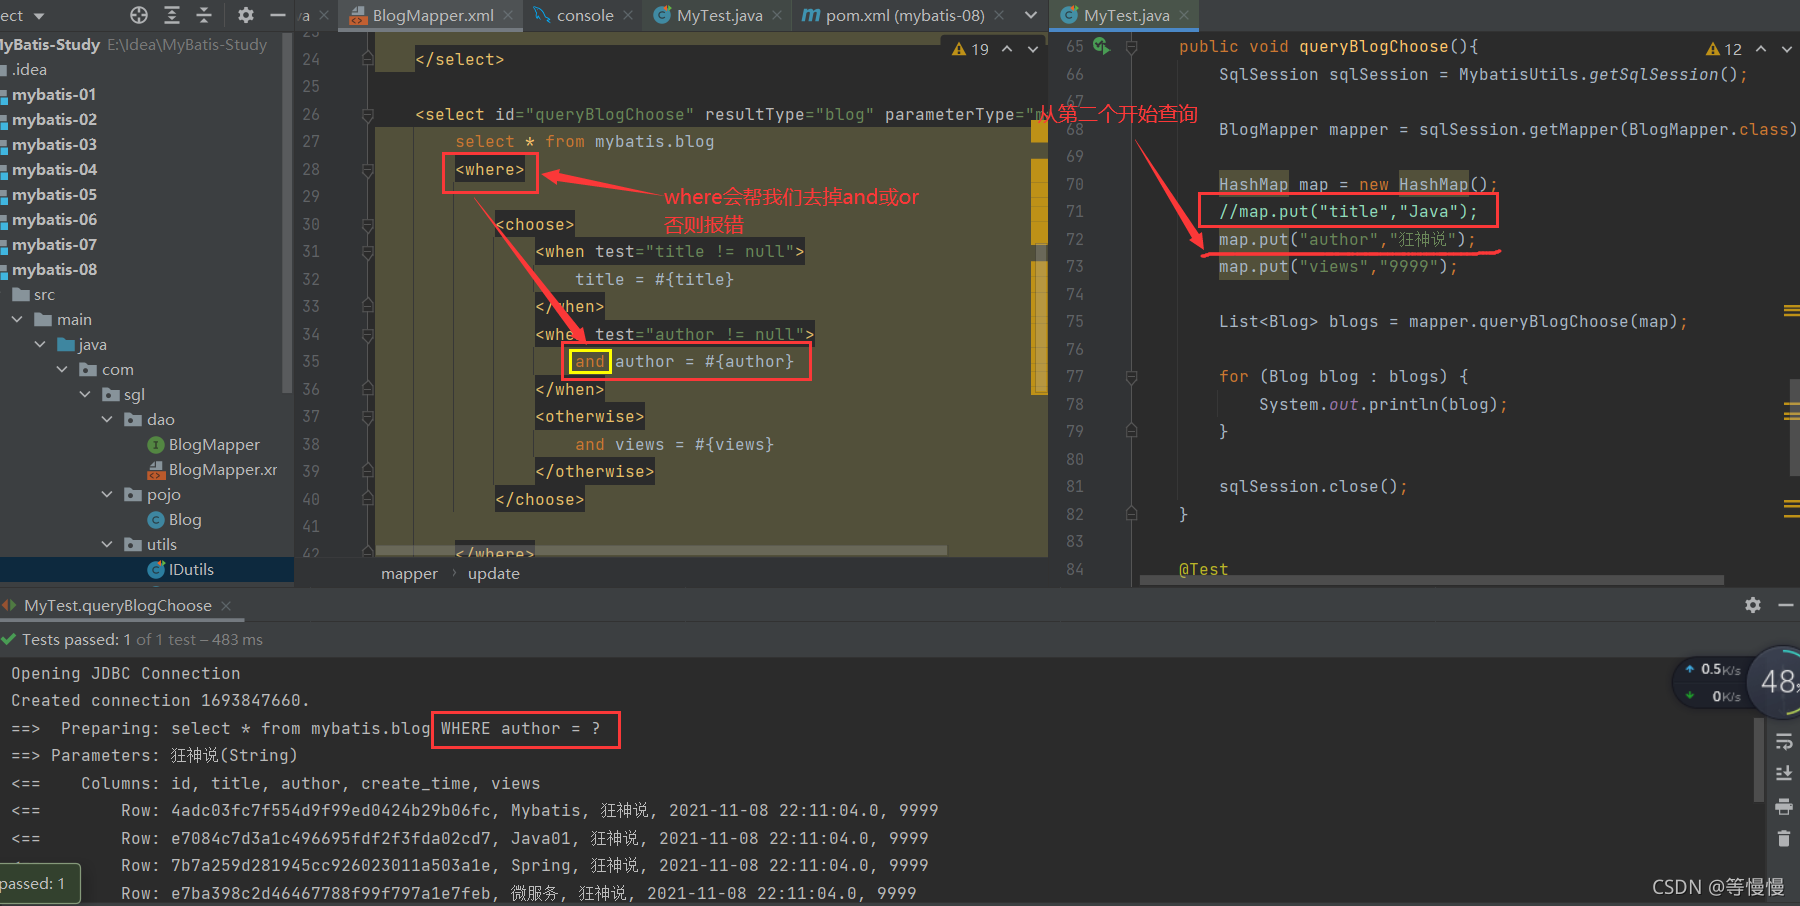Click 'Tests passed: 1' status text
Screen dimensions: 1800x906
[x=76, y=640]
